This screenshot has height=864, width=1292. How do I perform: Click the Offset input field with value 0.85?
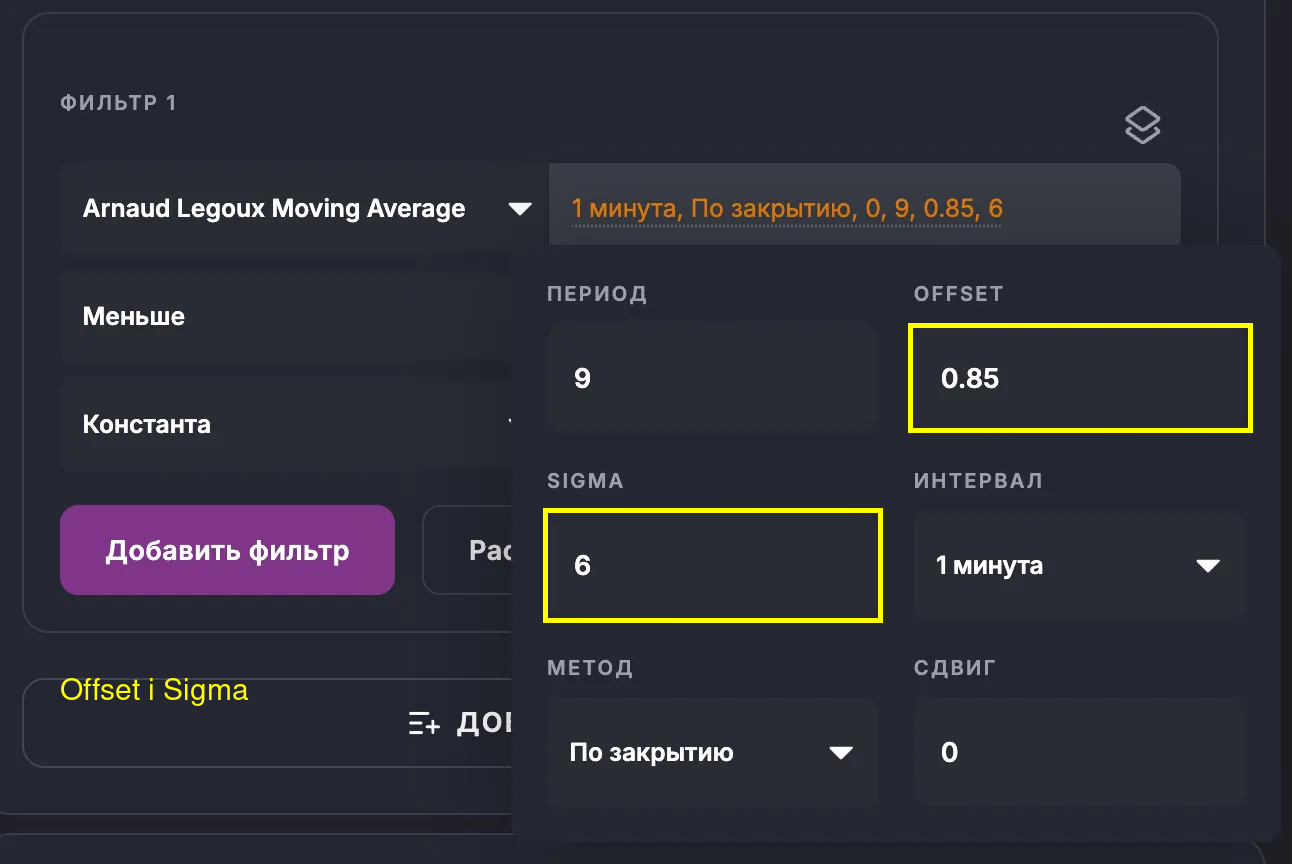1080,378
